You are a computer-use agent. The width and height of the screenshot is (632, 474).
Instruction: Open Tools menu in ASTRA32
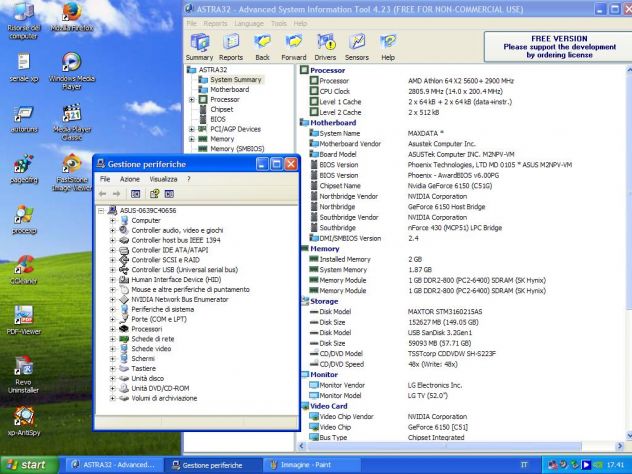(279, 23)
